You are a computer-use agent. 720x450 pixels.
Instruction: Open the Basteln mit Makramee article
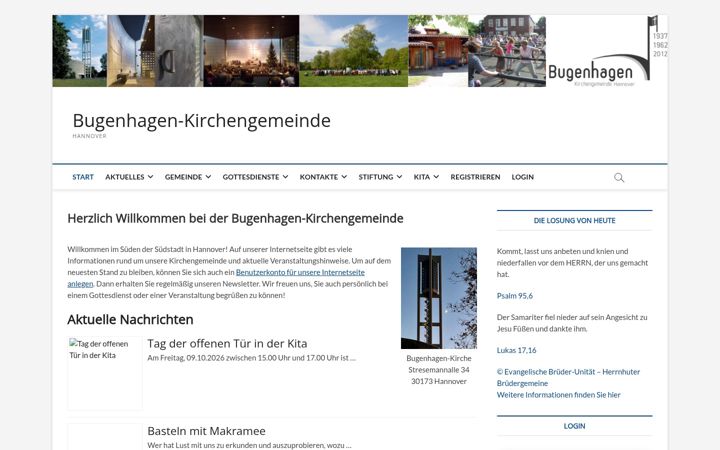pyautogui.click(x=206, y=431)
